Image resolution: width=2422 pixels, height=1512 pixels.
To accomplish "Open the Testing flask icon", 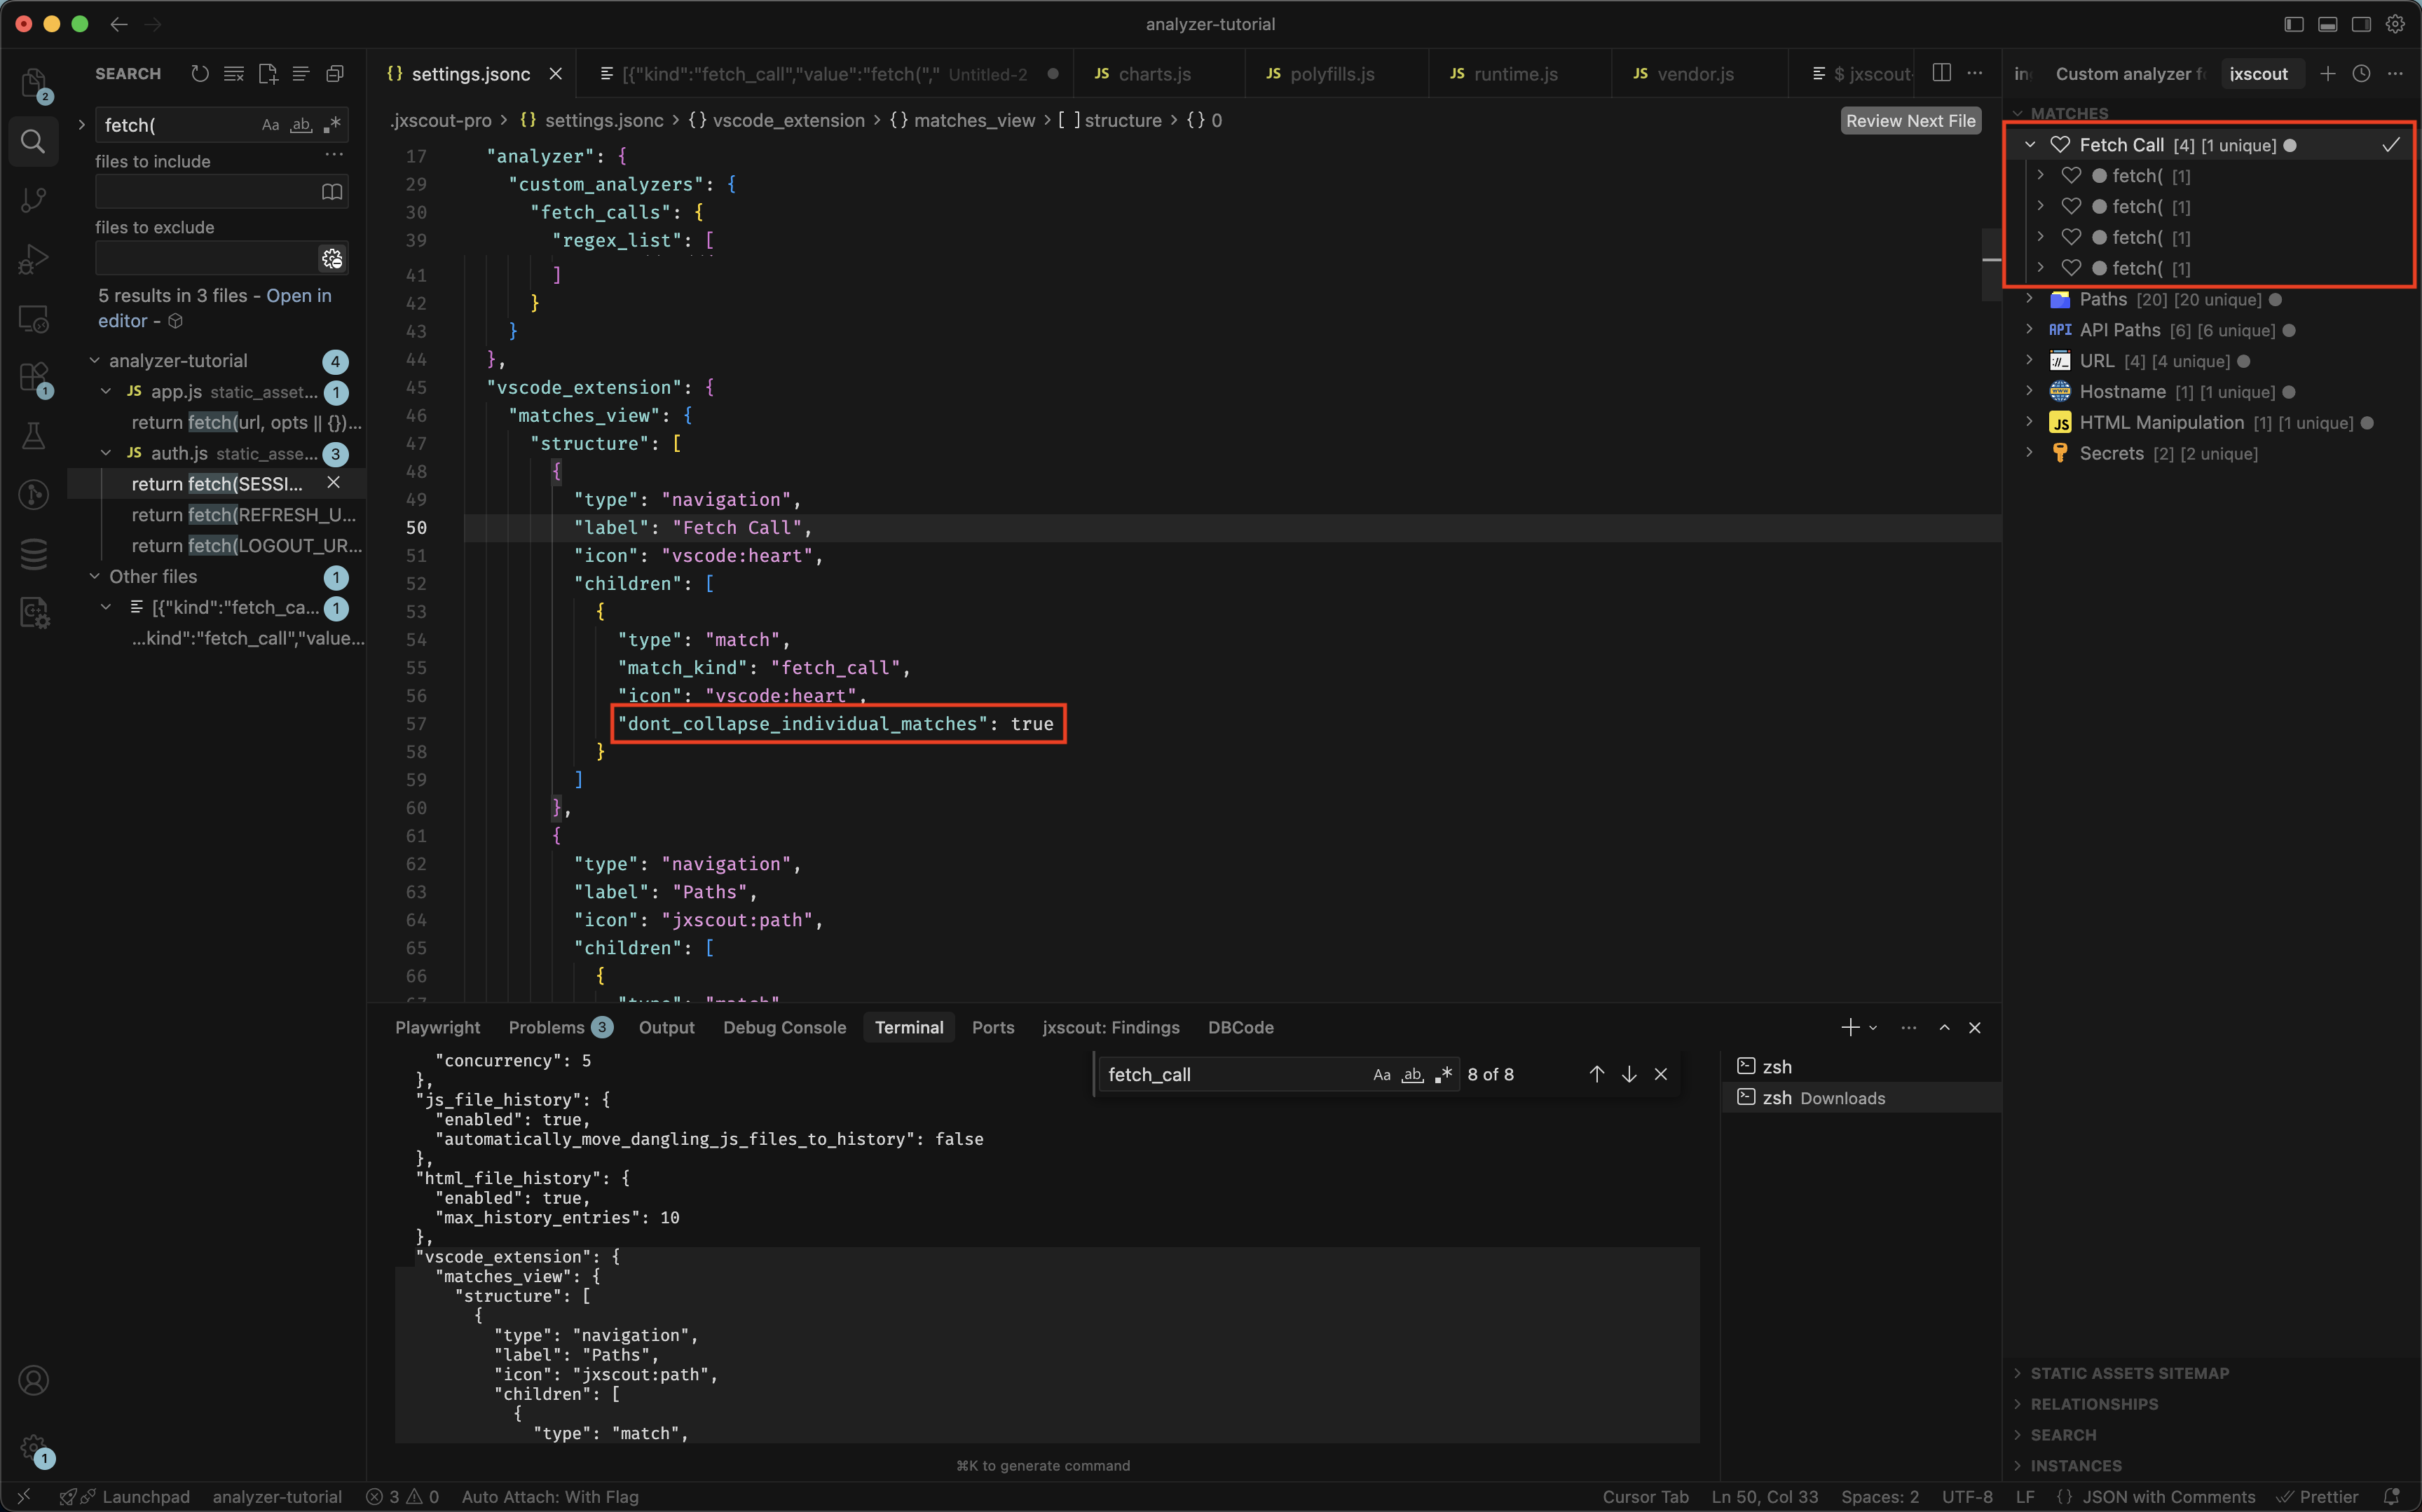I will coord(33,436).
